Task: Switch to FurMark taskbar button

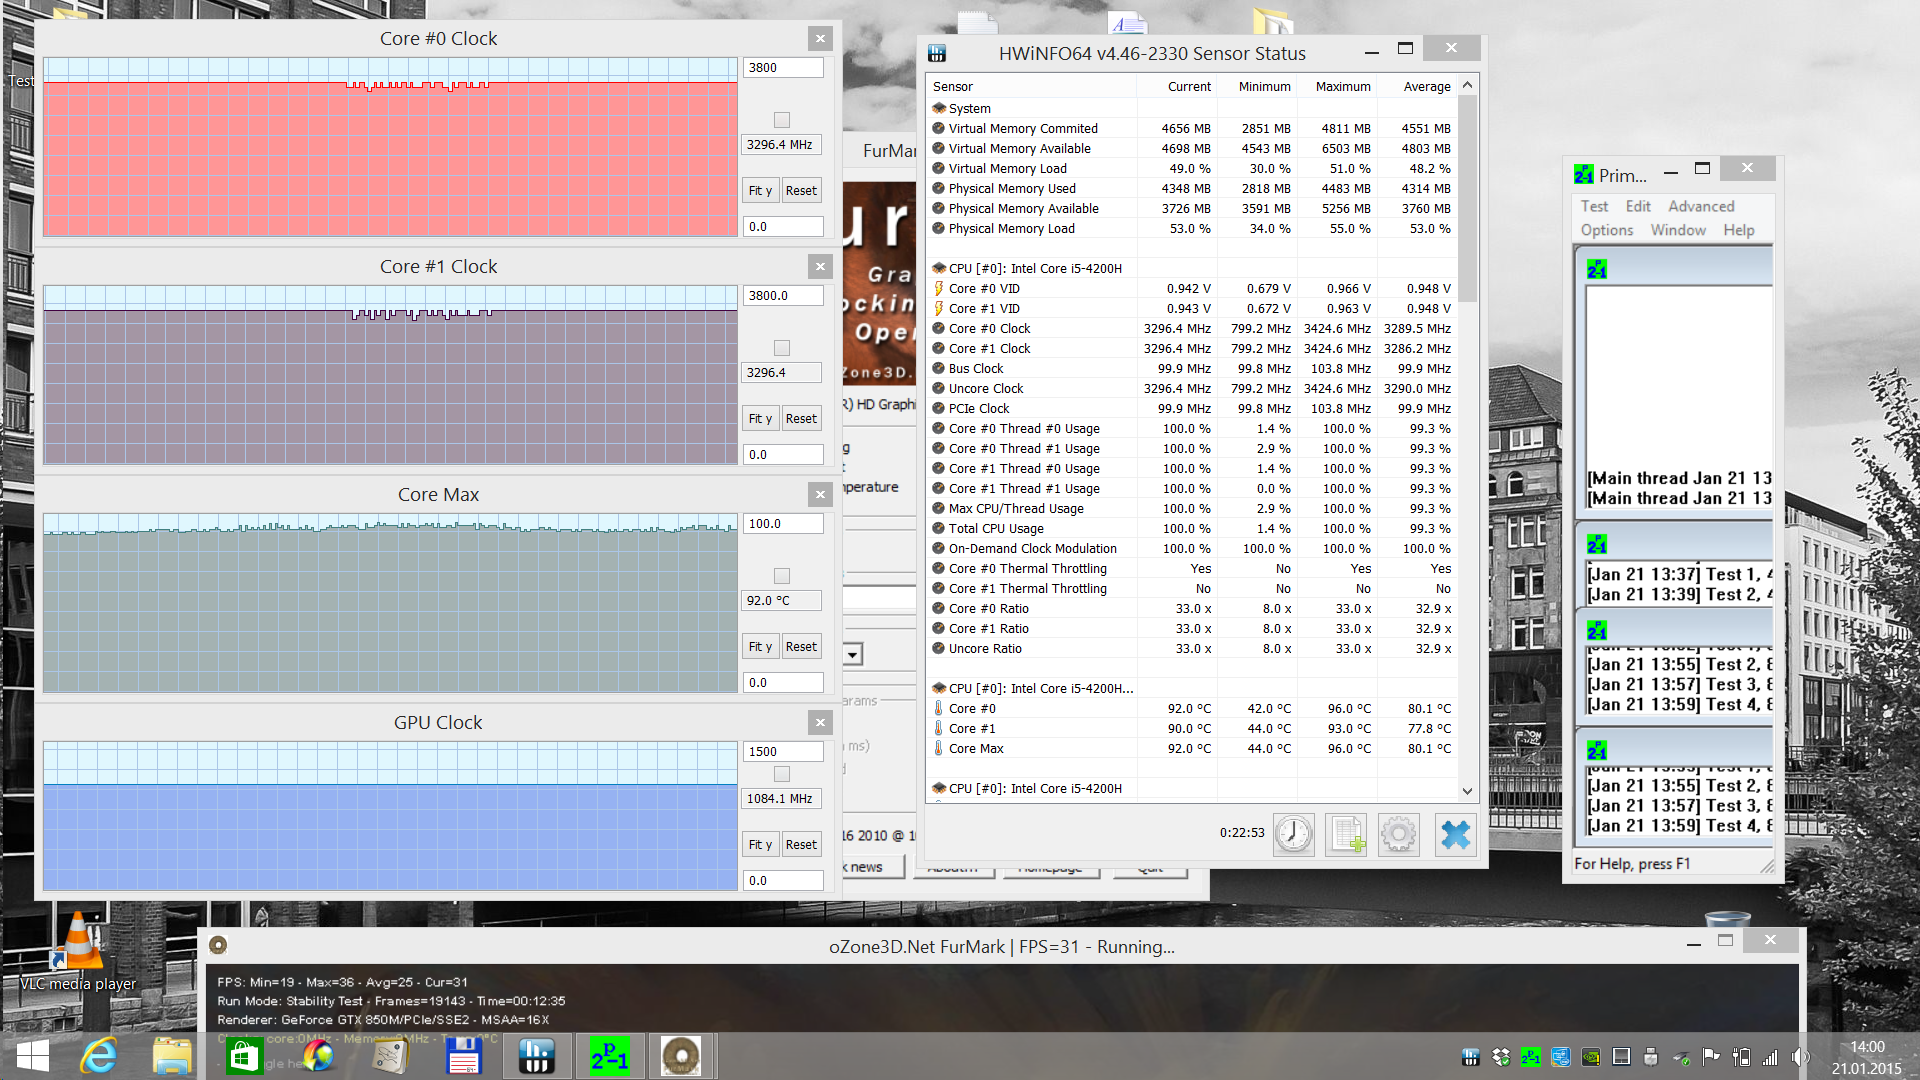Action: [681, 1056]
